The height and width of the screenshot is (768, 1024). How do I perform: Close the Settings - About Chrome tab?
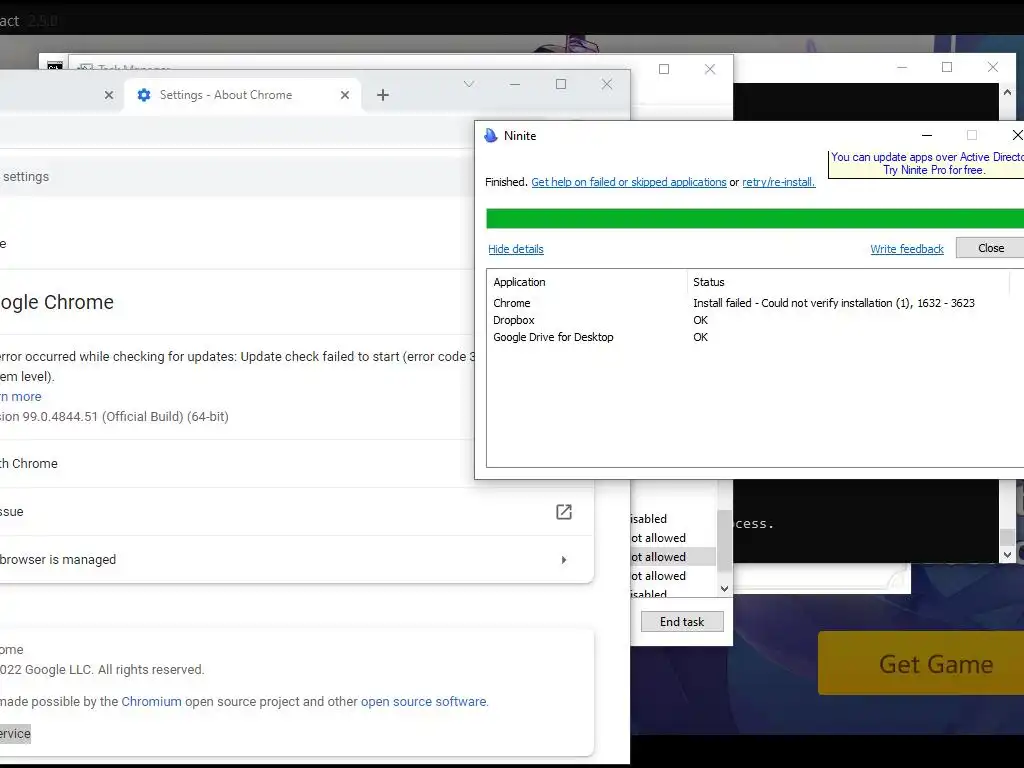point(345,95)
